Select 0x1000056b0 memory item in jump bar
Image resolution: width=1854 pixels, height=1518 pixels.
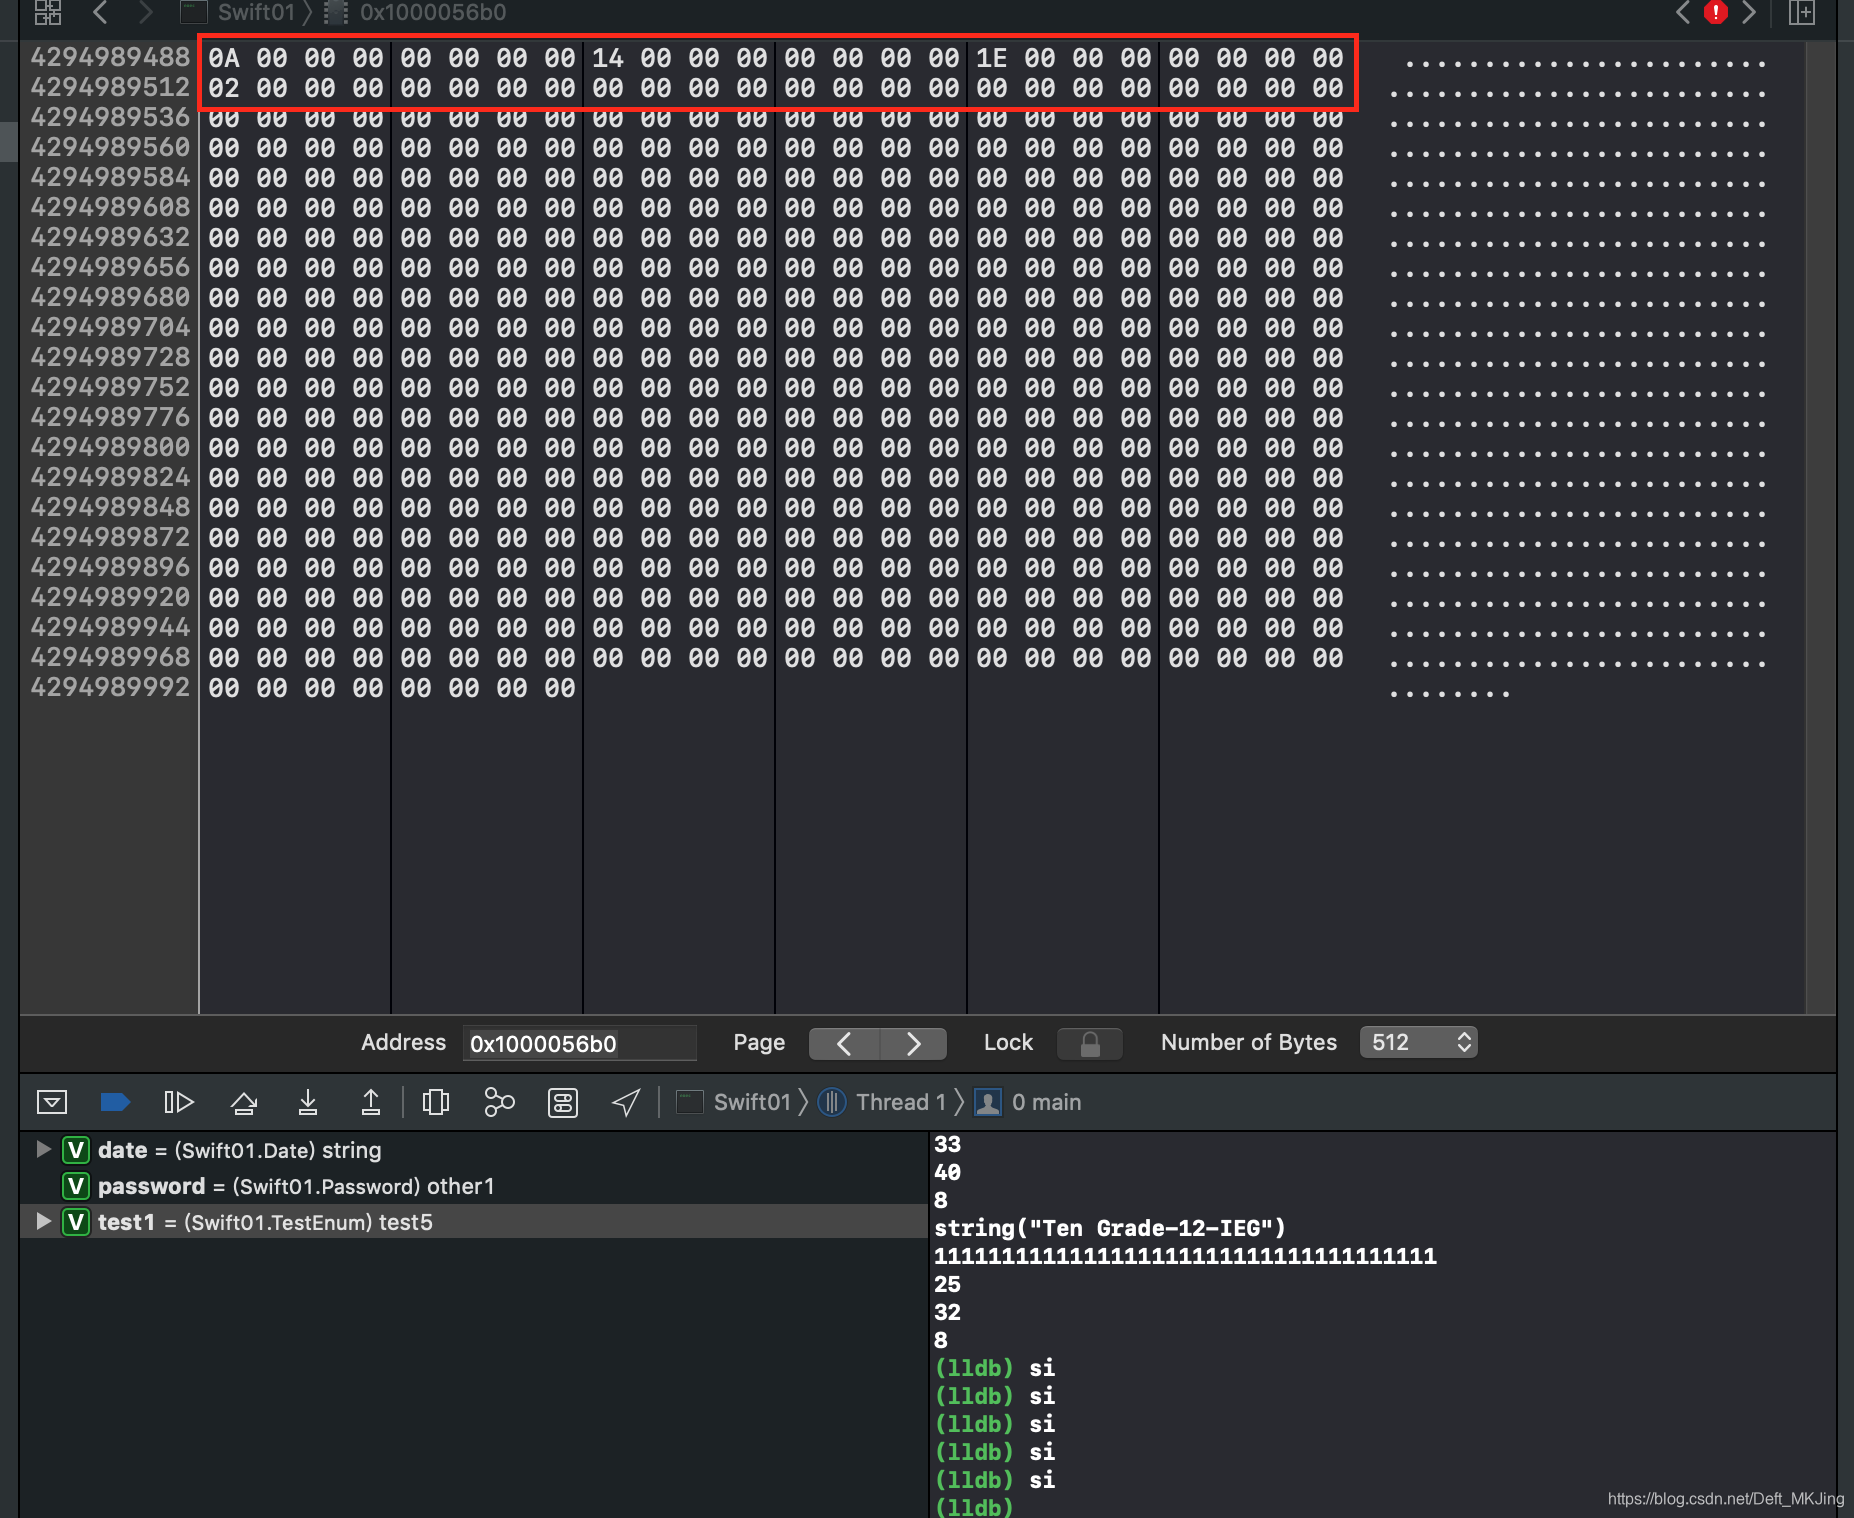point(416,12)
